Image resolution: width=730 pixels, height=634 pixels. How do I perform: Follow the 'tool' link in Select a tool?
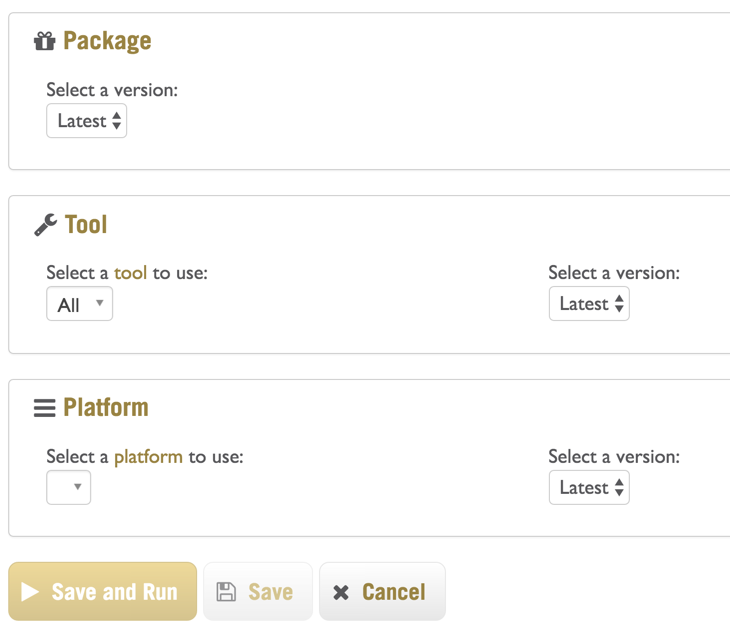pyautogui.click(x=130, y=273)
